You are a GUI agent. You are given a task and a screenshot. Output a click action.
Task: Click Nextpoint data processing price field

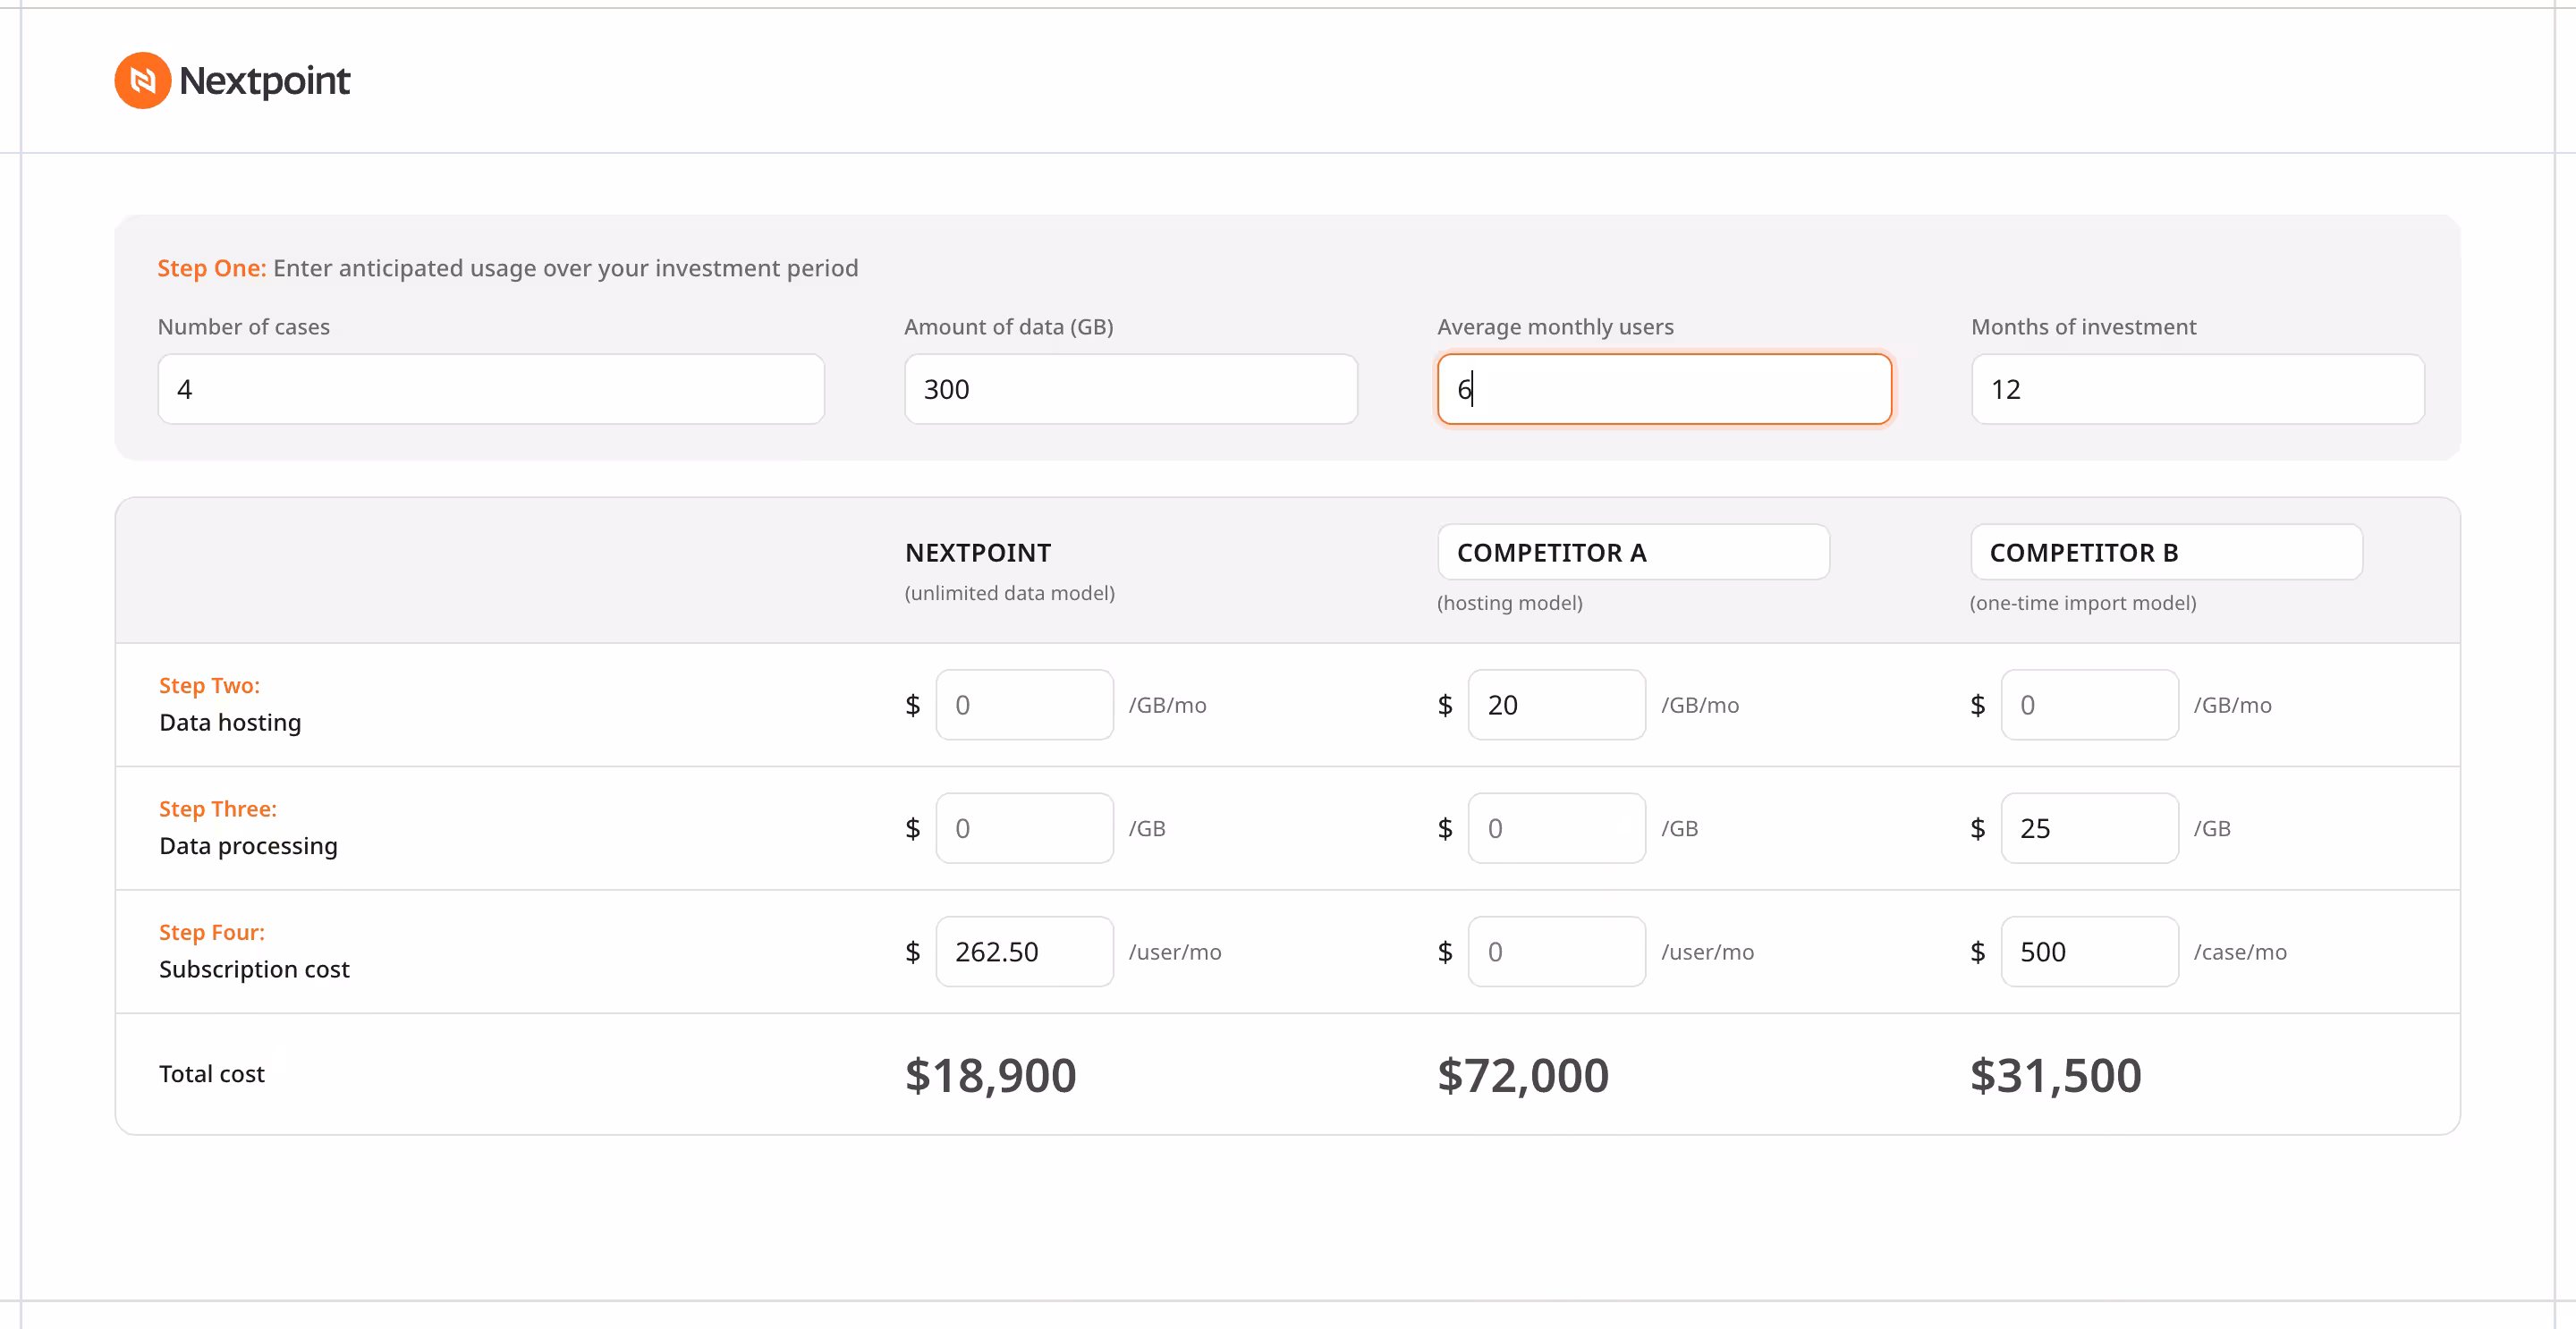pyautogui.click(x=1024, y=828)
